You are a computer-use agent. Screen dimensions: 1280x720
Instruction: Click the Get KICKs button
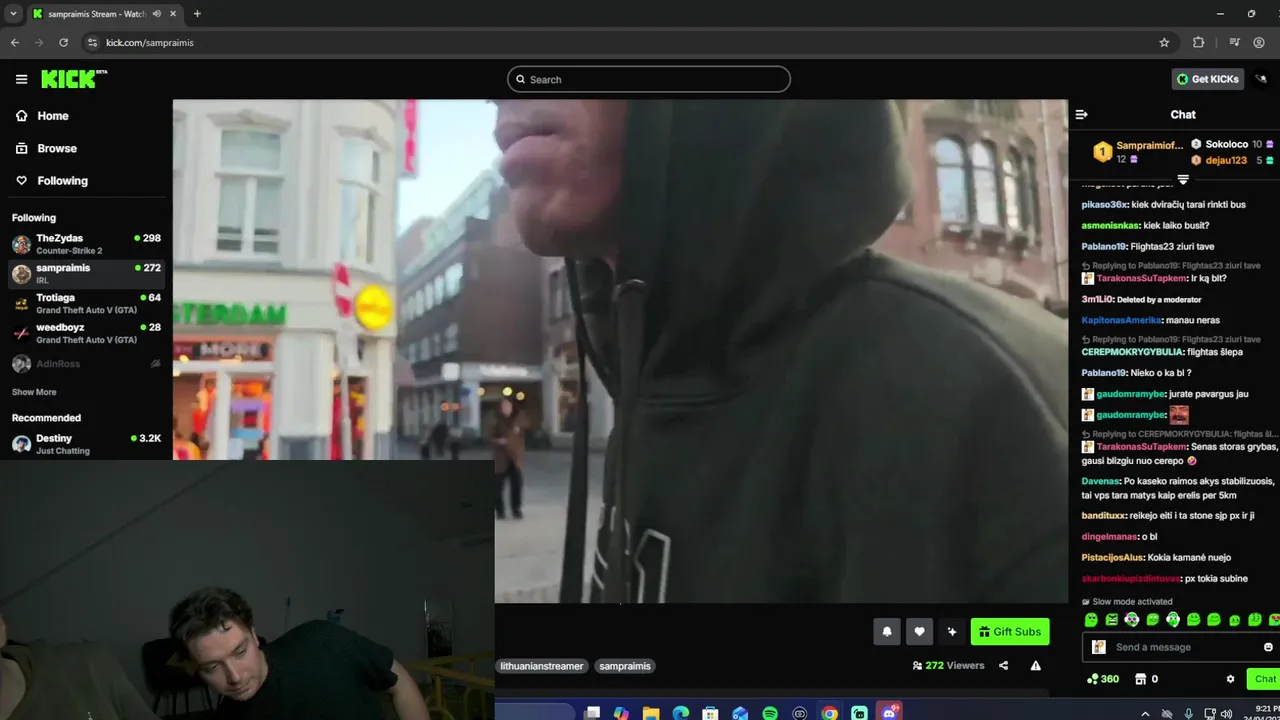click(1207, 79)
